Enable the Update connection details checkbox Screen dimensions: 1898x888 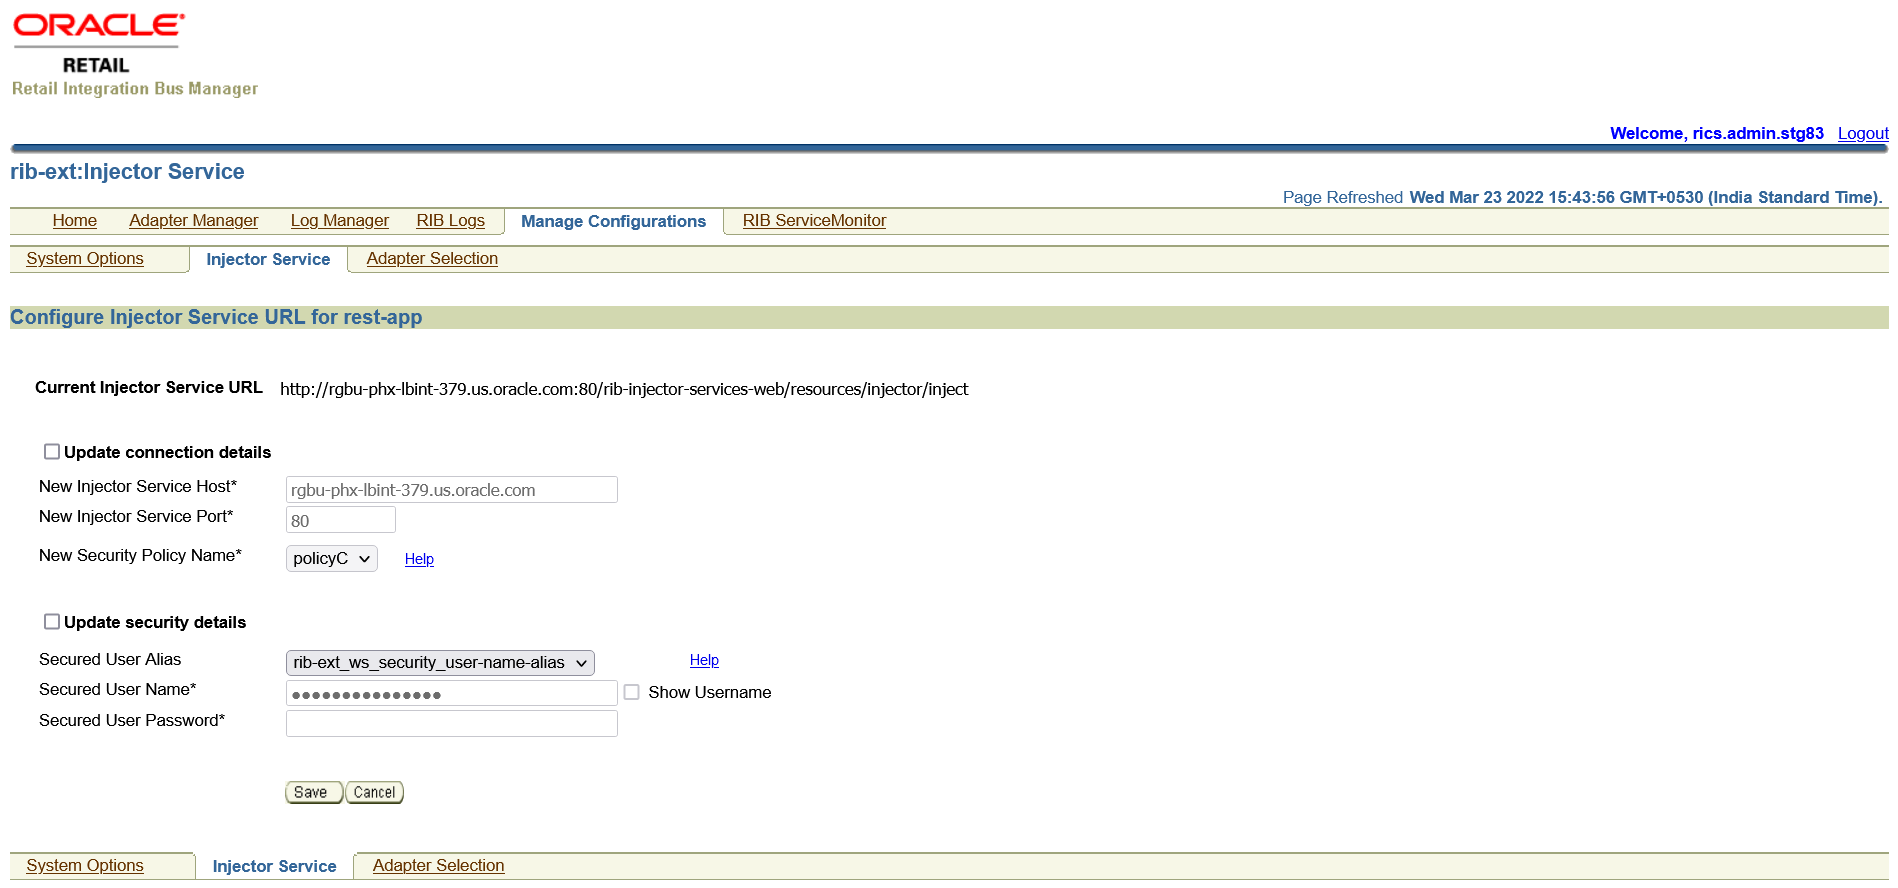(x=52, y=452)
